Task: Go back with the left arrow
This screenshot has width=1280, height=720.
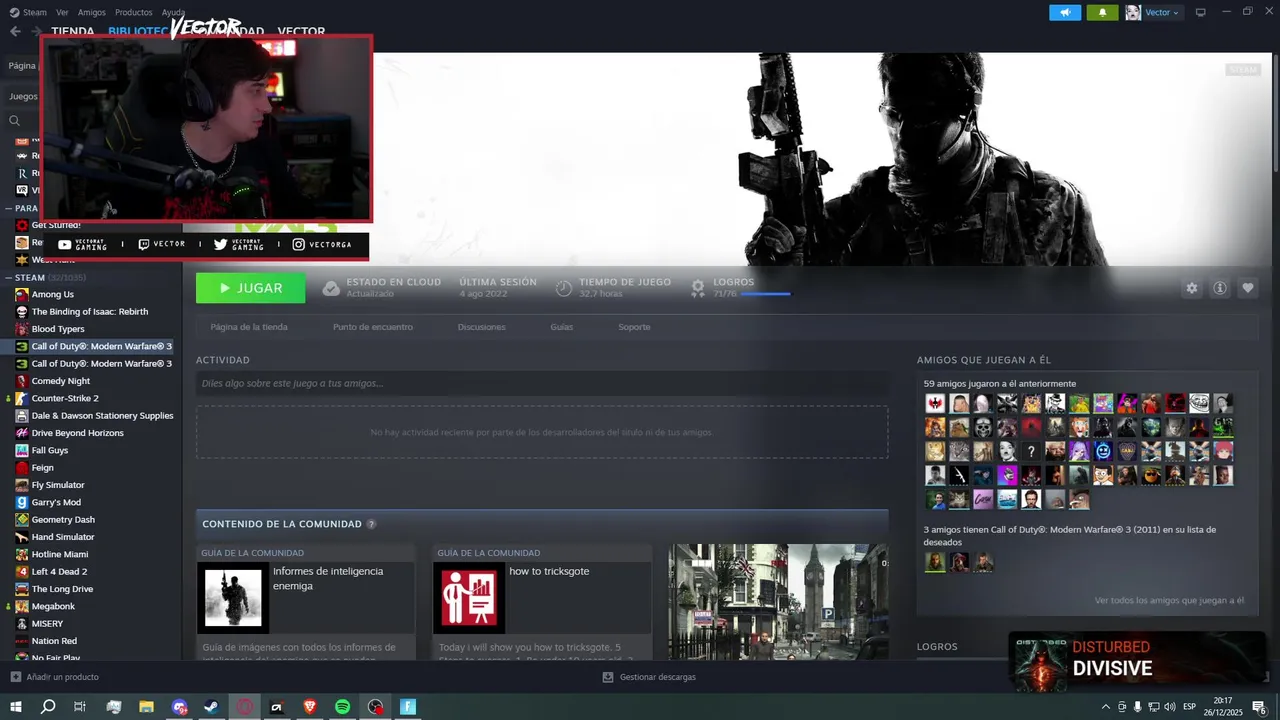Action: [x=15, y=31]
